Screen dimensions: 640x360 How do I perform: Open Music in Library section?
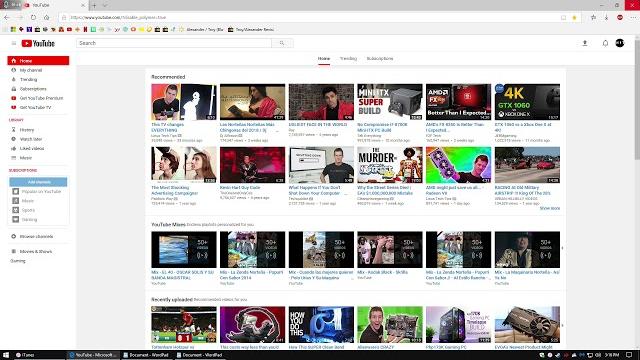coord(25,158)
